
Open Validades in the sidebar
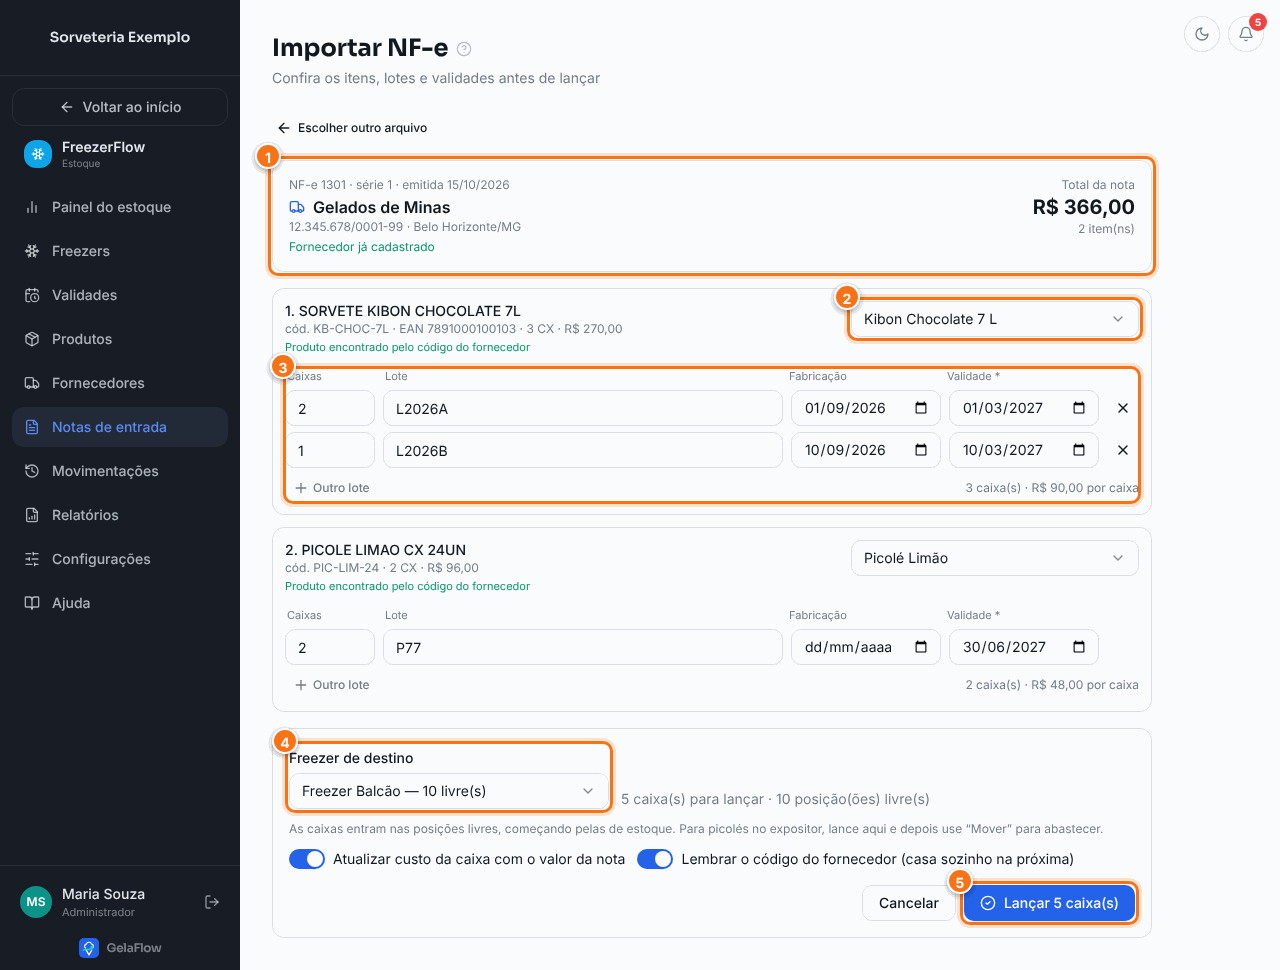(x=120, y=295)
